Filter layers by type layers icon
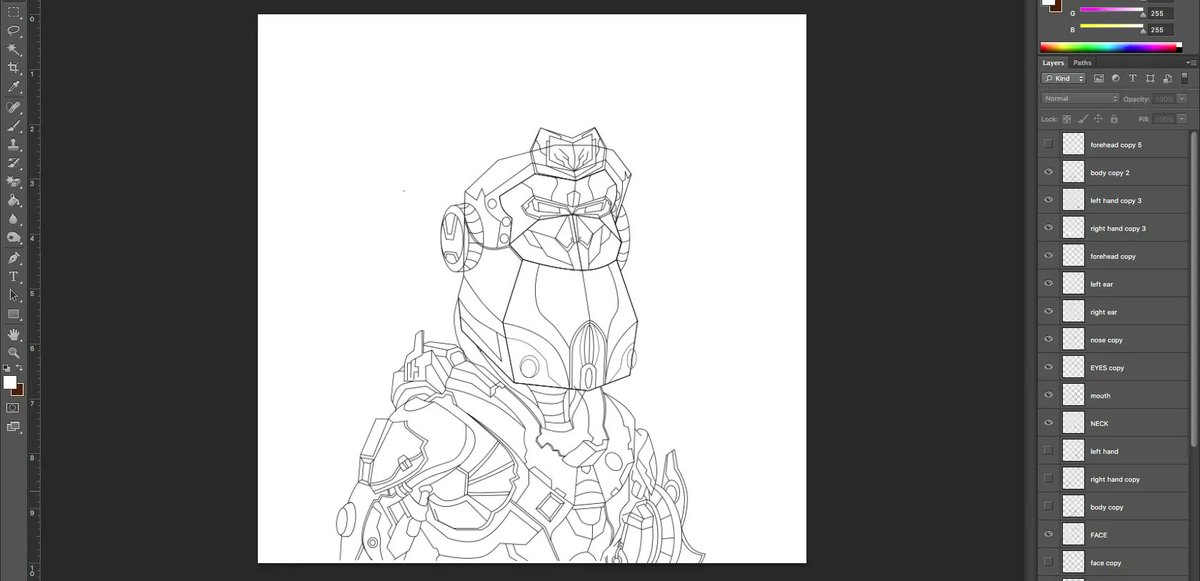Viewport: 1200px width, 581px height. (x=1133, y=78)
